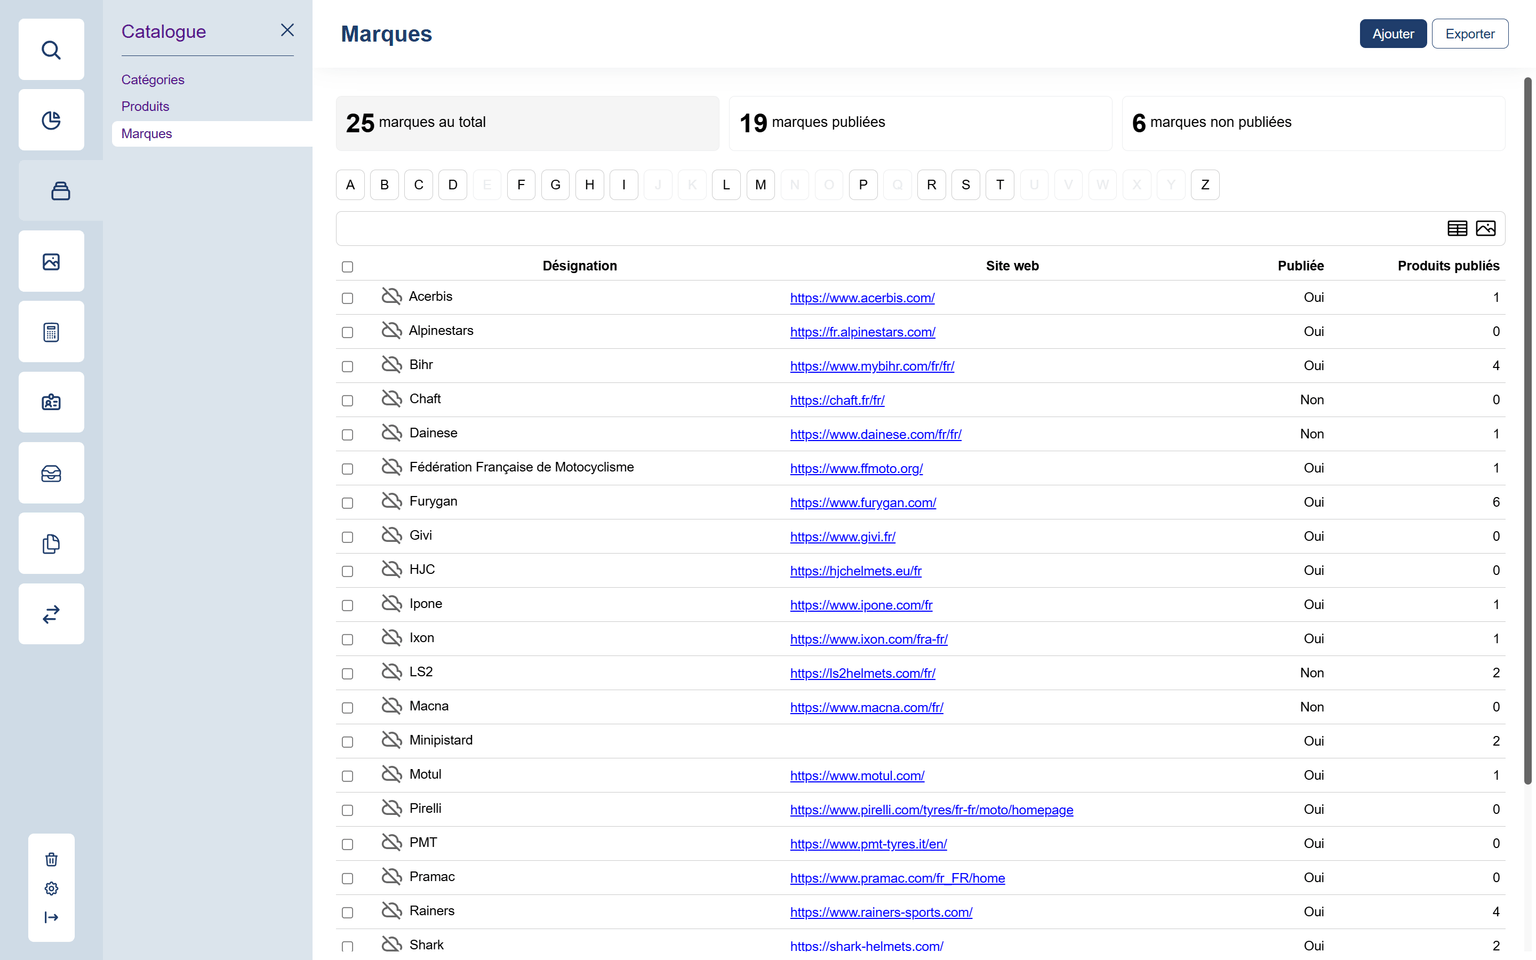
Task: Click the vertical page scrollbar
Action: [x=1527, y=430]
